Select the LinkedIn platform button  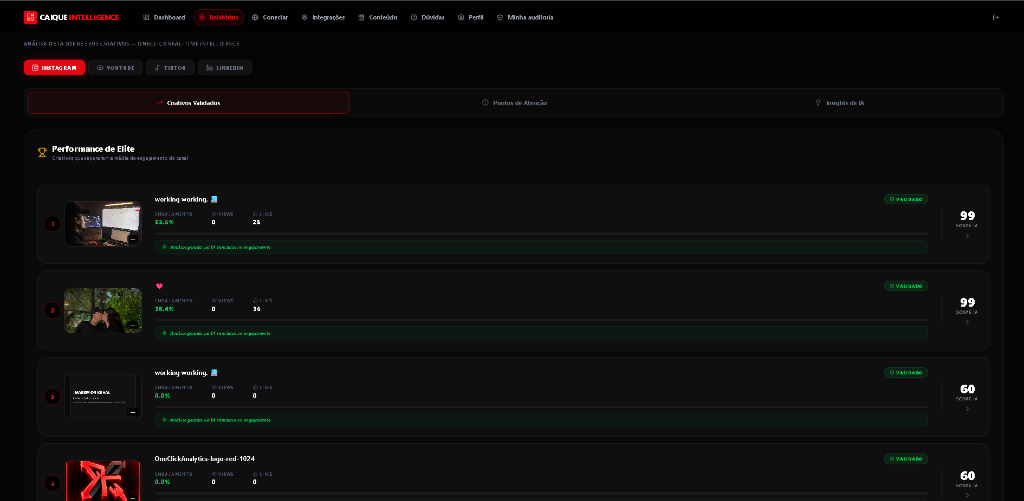coord(225,67)
